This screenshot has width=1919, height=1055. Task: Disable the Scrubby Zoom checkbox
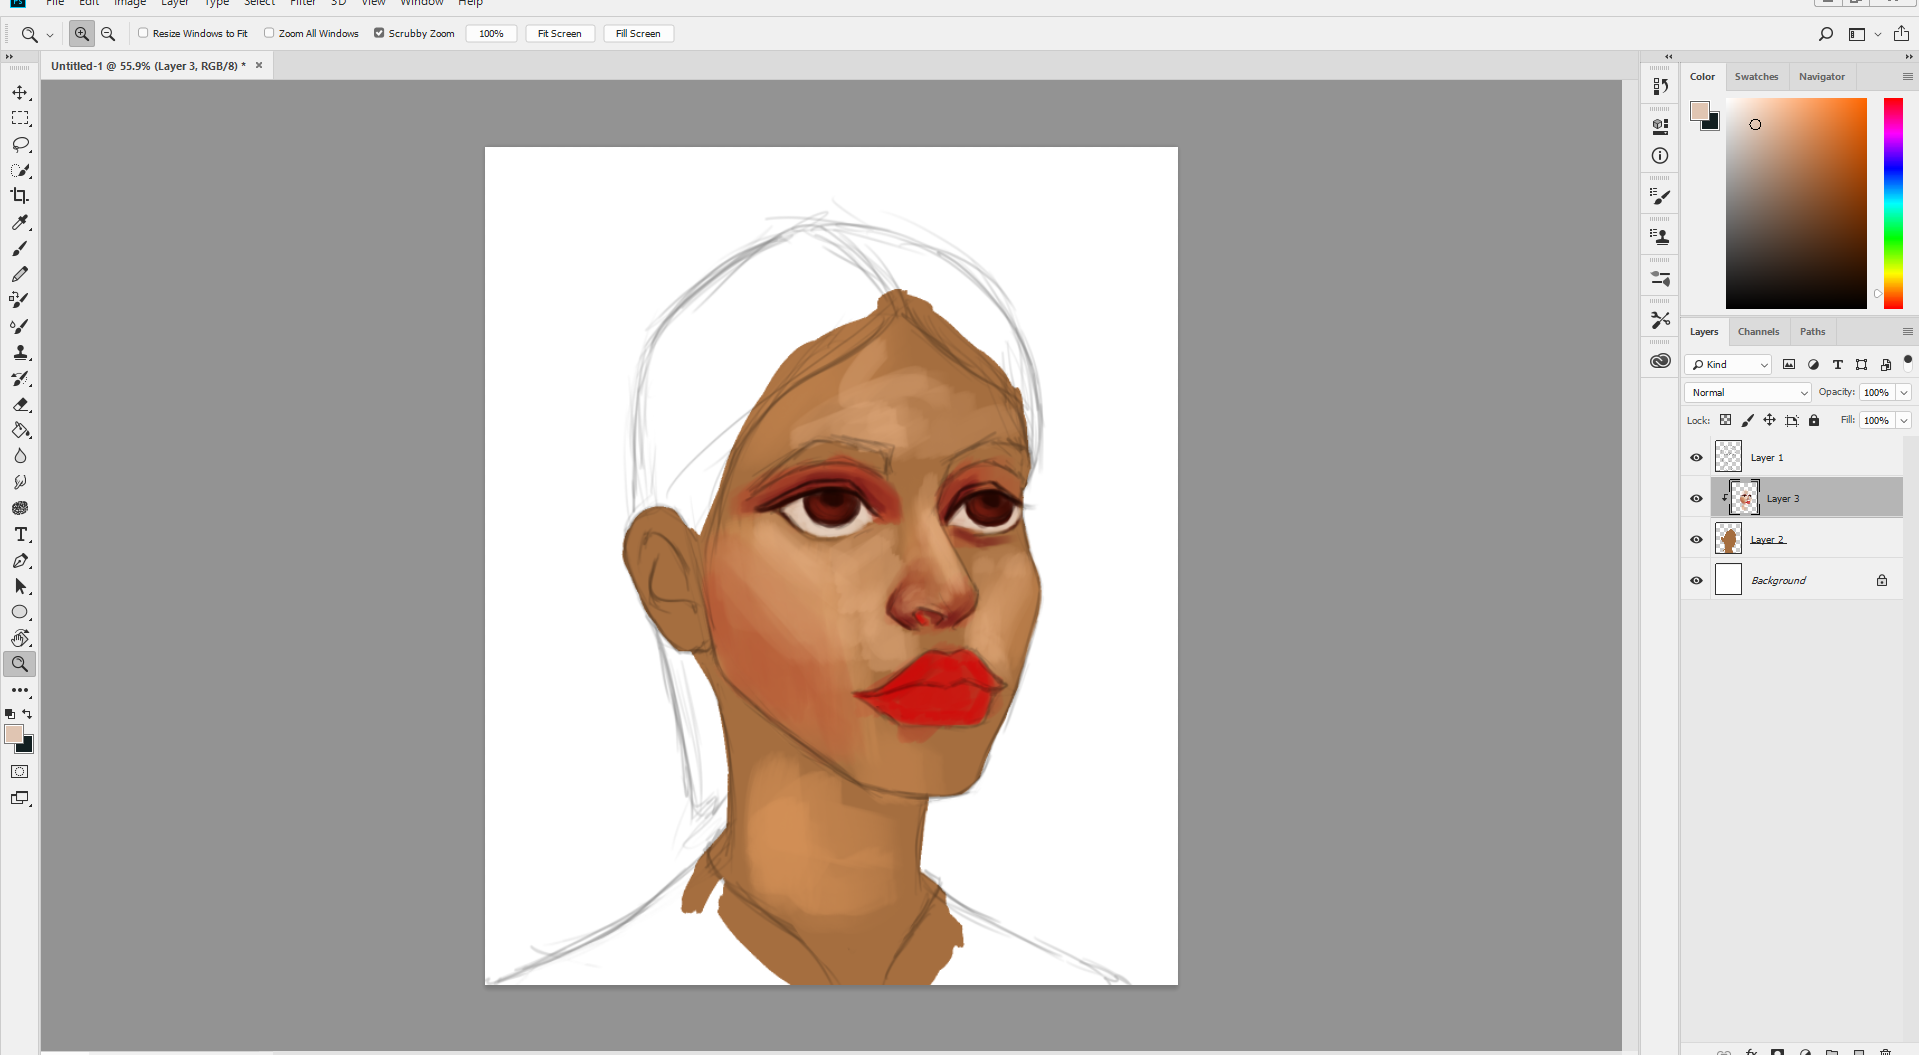tap(379, 33)
